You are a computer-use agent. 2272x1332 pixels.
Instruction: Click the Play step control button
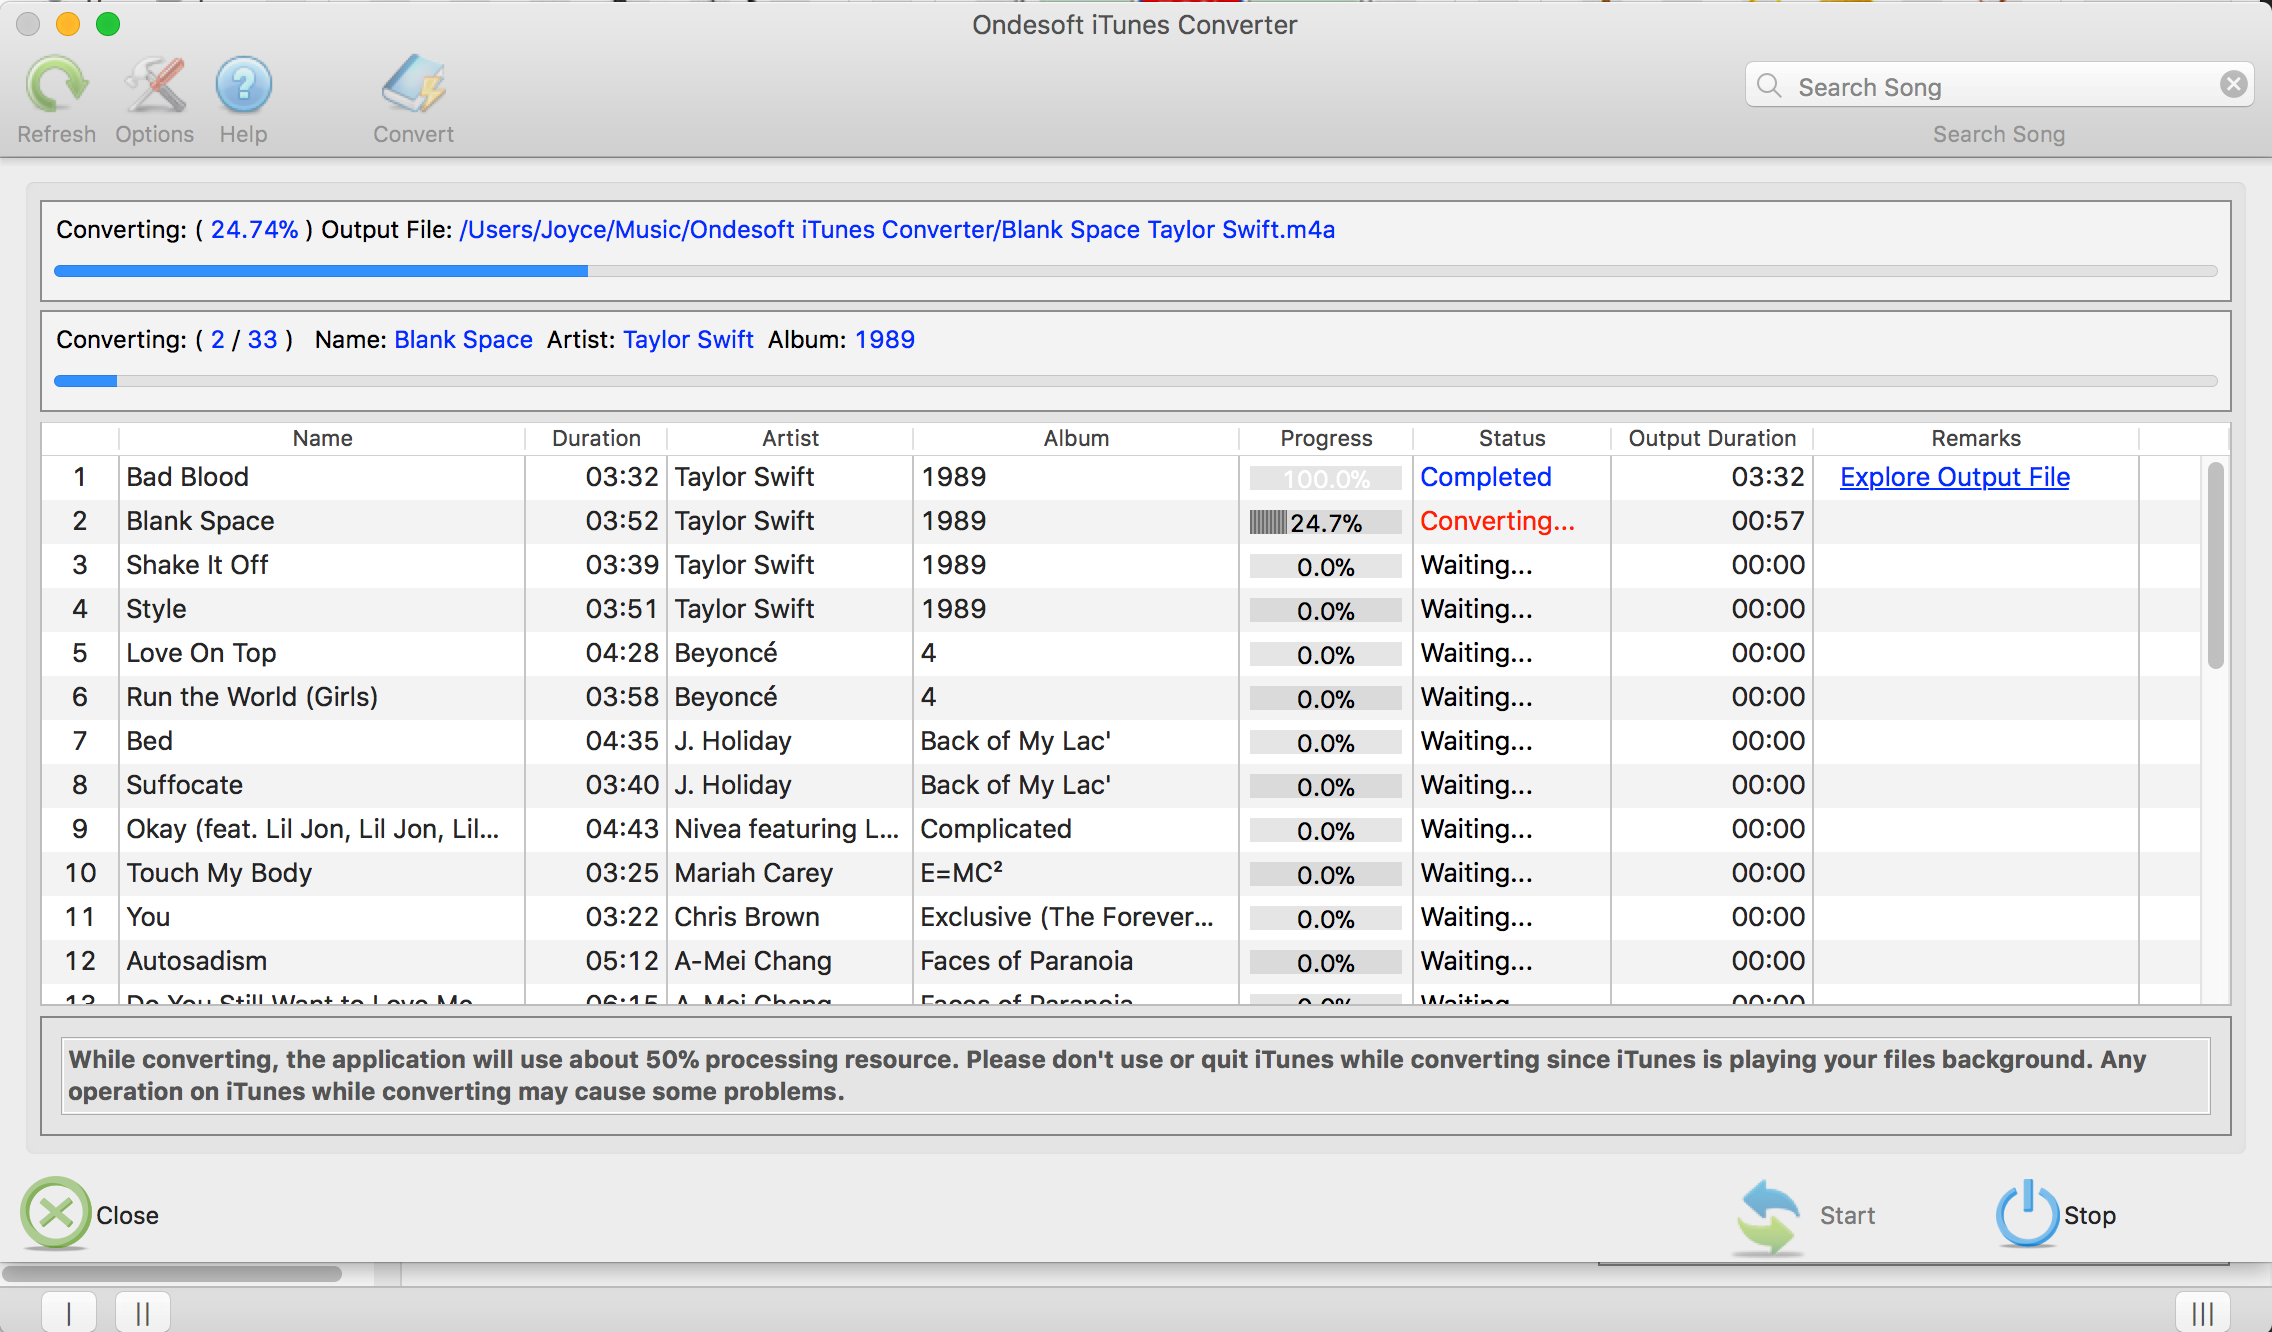click(70, 1308)
